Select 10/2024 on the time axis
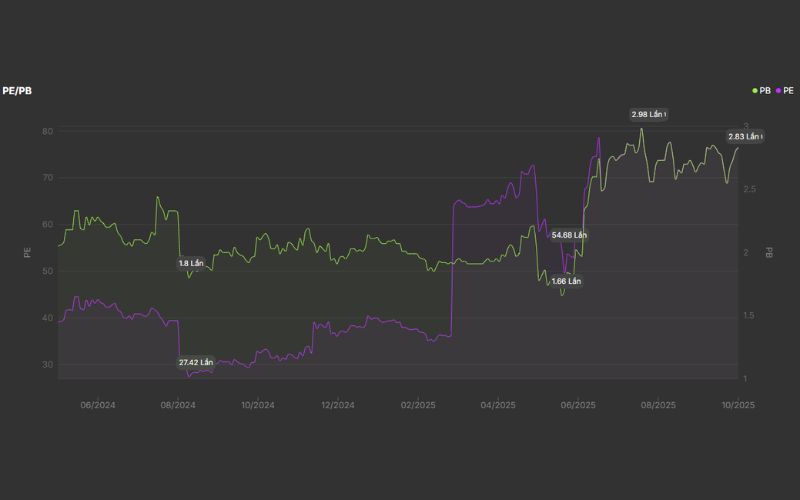800x500 pixels. coord(258,405)
